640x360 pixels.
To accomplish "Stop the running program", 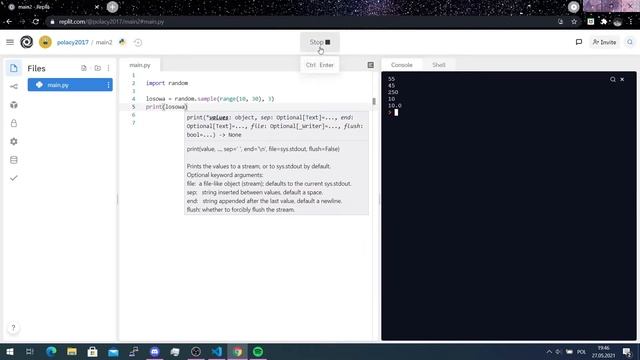I will click(x=320, y=42).
